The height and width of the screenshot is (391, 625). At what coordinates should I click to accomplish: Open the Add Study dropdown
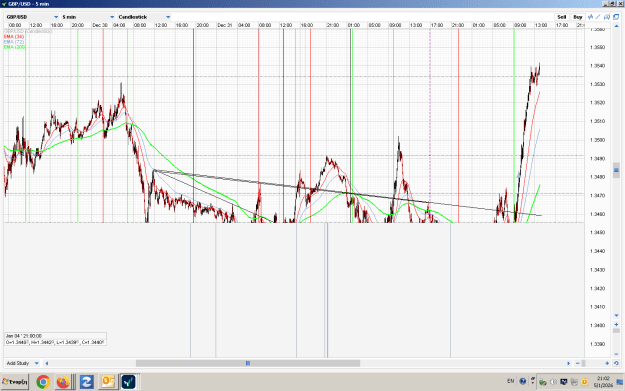point(22,363)
